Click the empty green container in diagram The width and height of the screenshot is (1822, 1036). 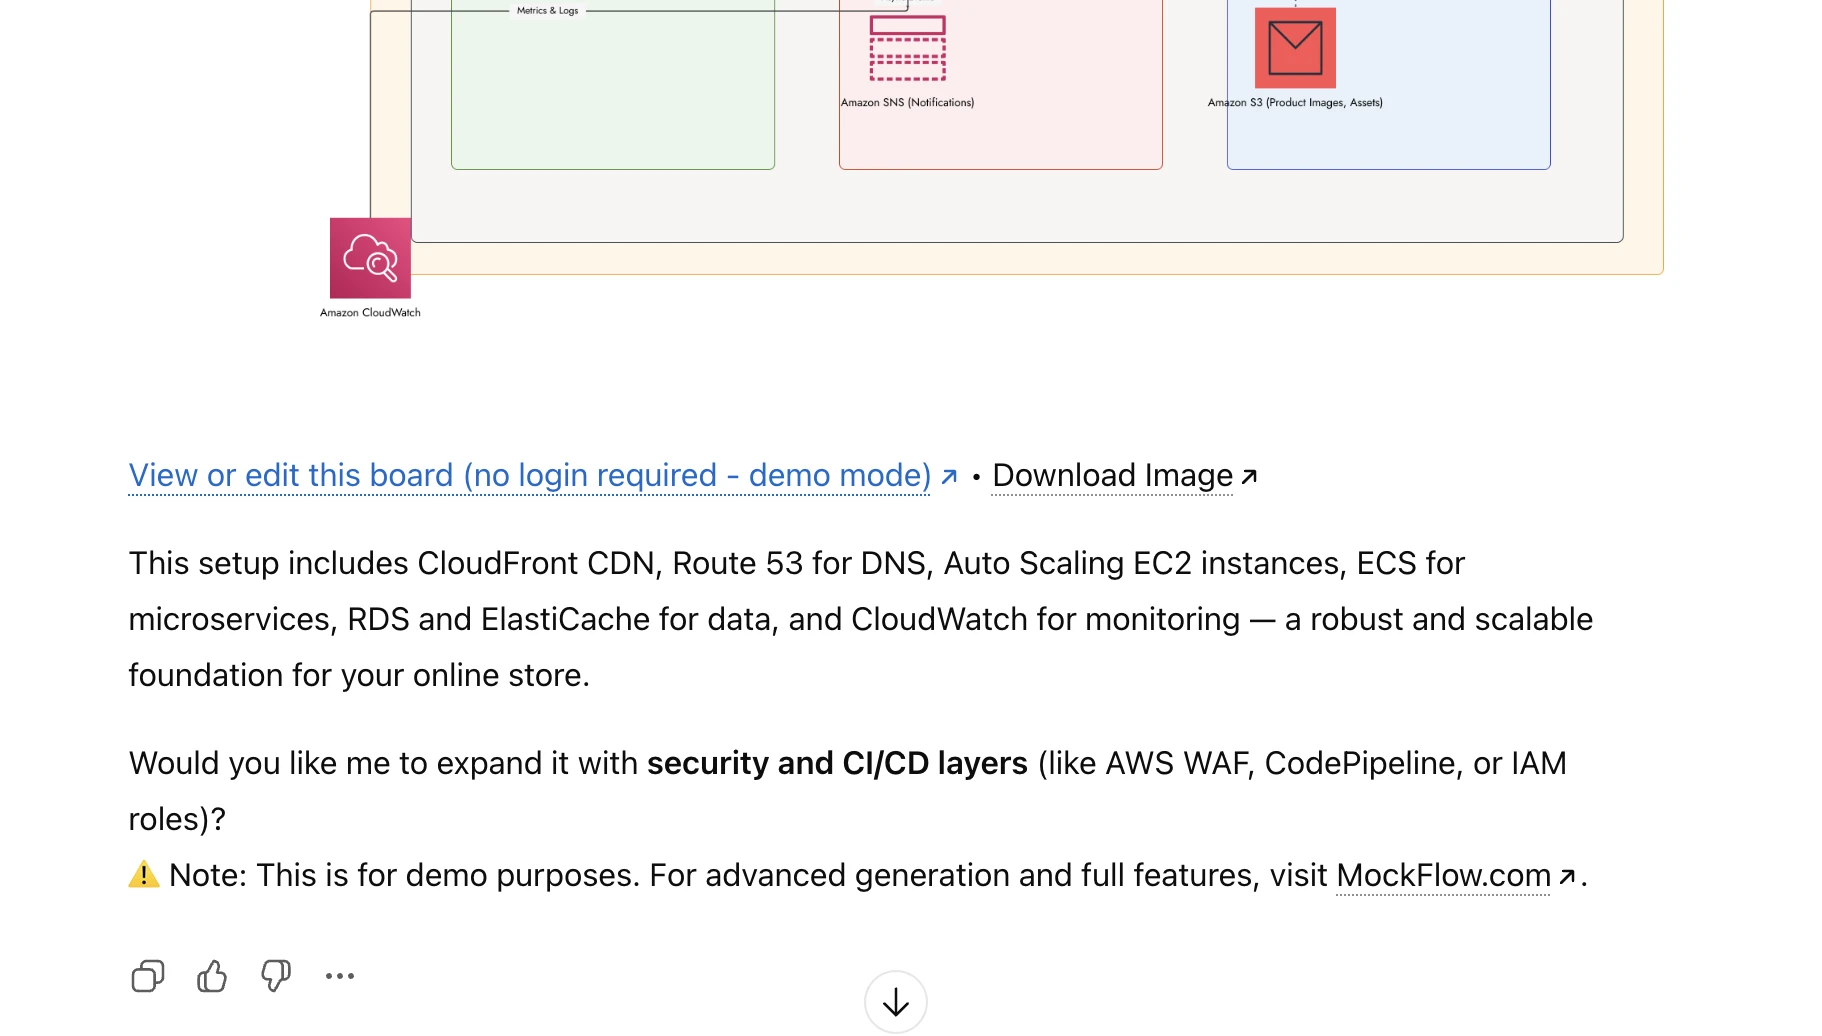(x=612, y=100)
